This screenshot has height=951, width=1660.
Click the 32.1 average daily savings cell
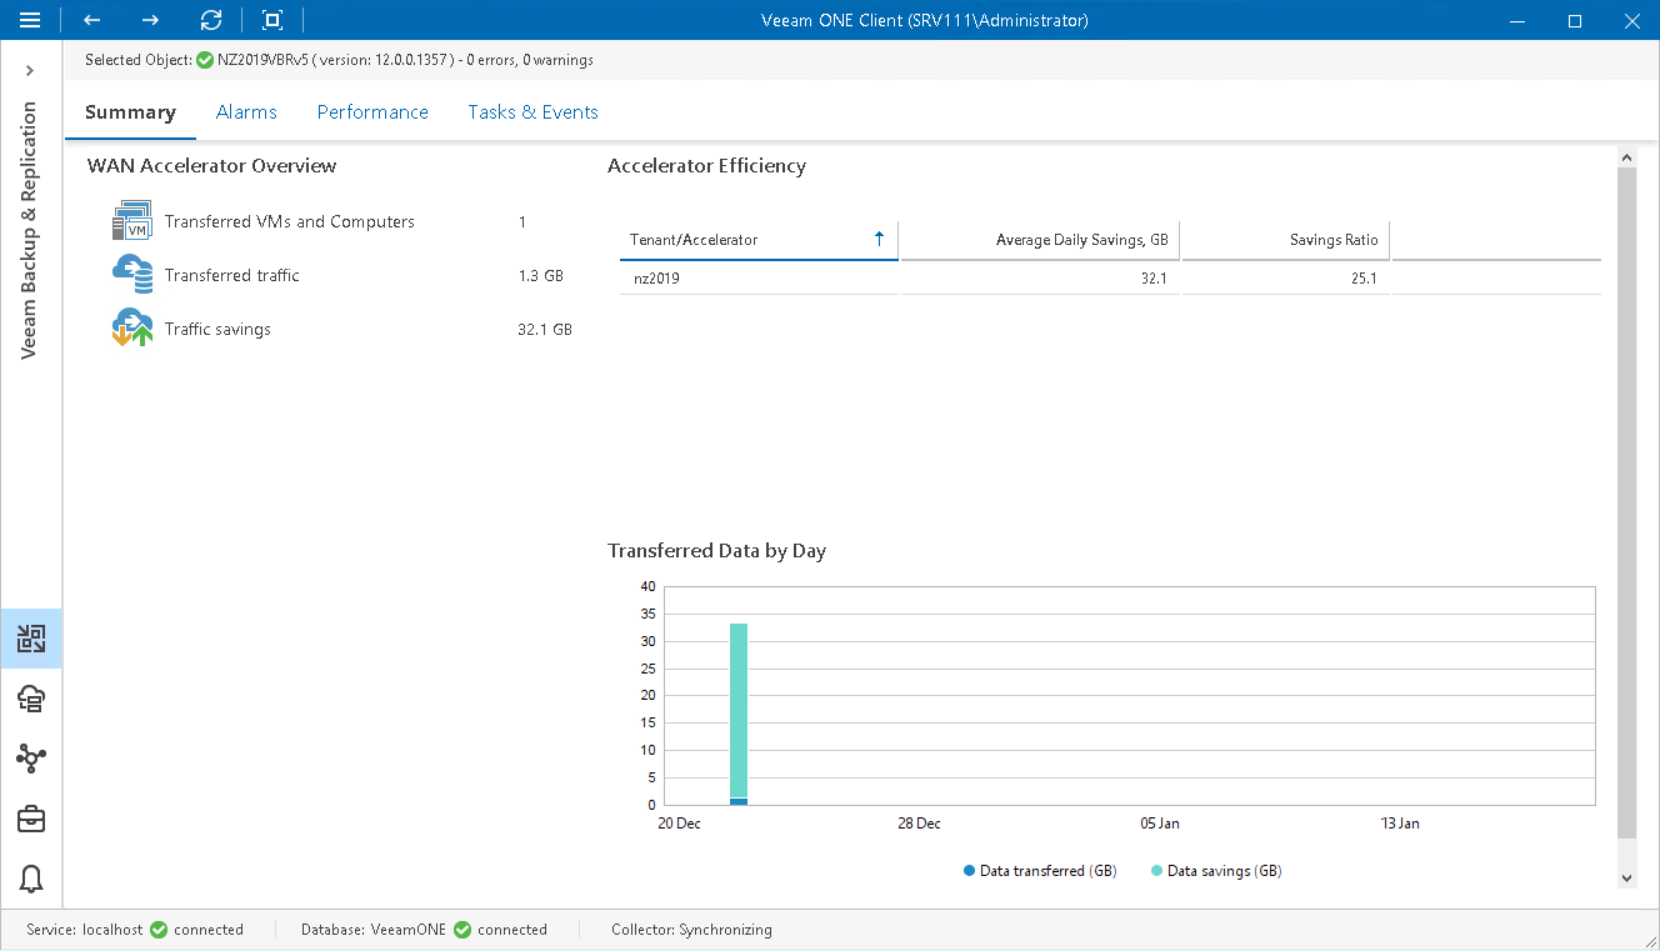click(1154, 278)
